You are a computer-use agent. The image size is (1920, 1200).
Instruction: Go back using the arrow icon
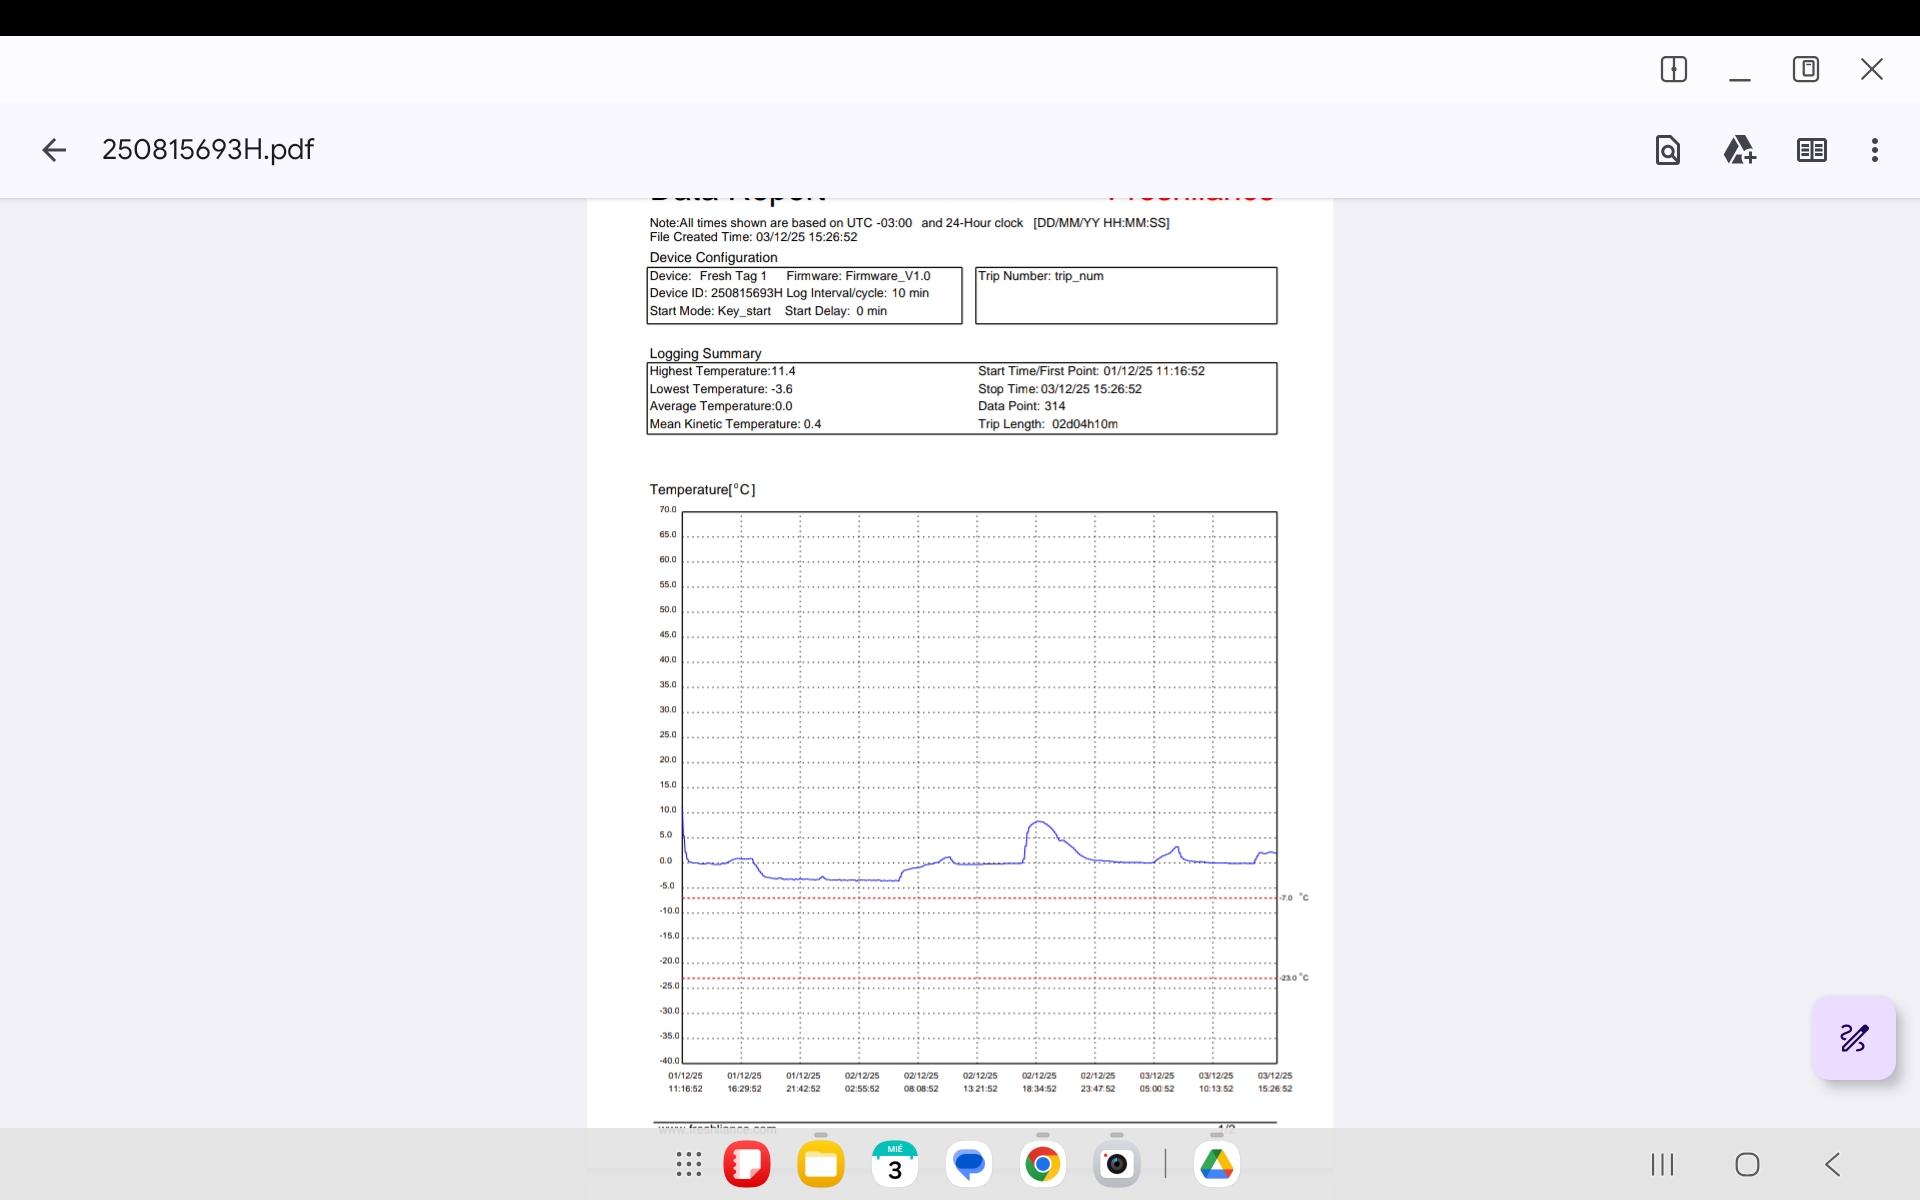(54, 150)
